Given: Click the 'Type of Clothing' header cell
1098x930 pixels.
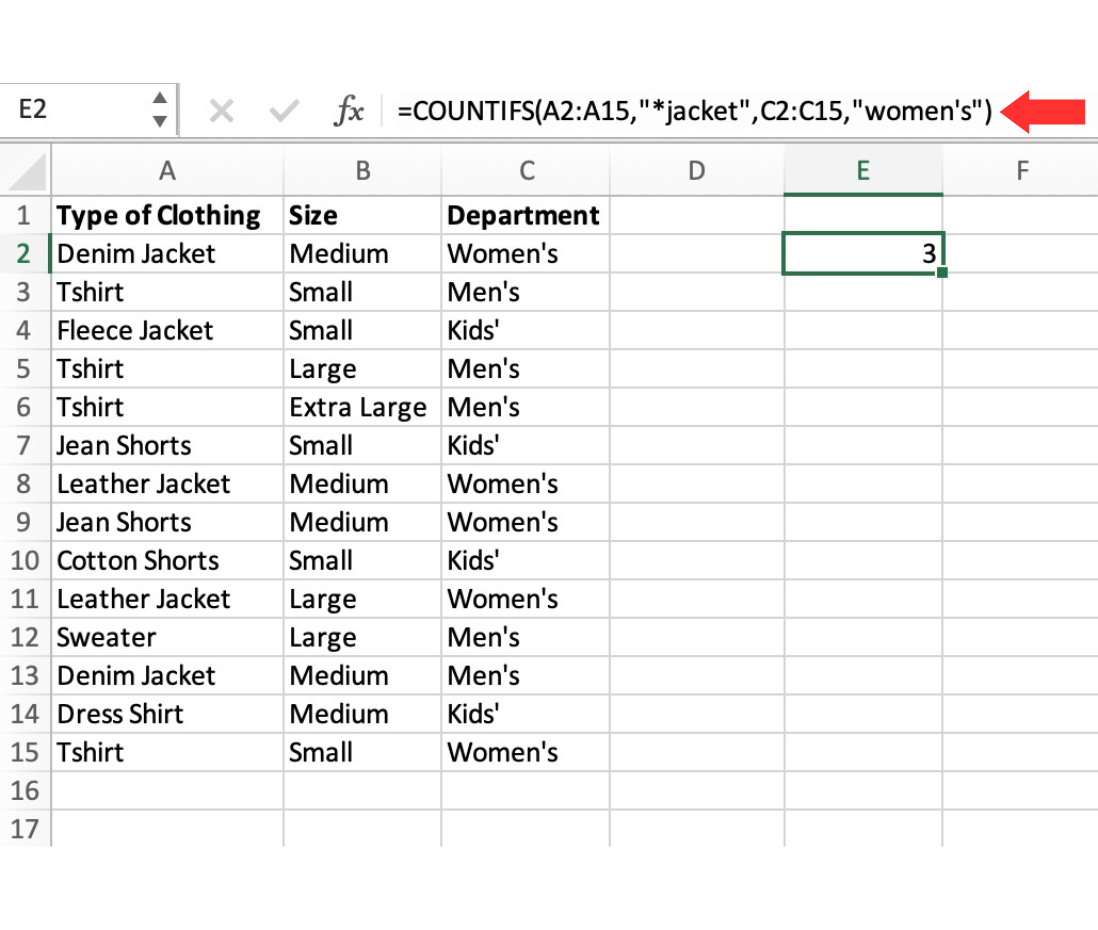Looking at the screenshot, I should (x=167, y=216).
